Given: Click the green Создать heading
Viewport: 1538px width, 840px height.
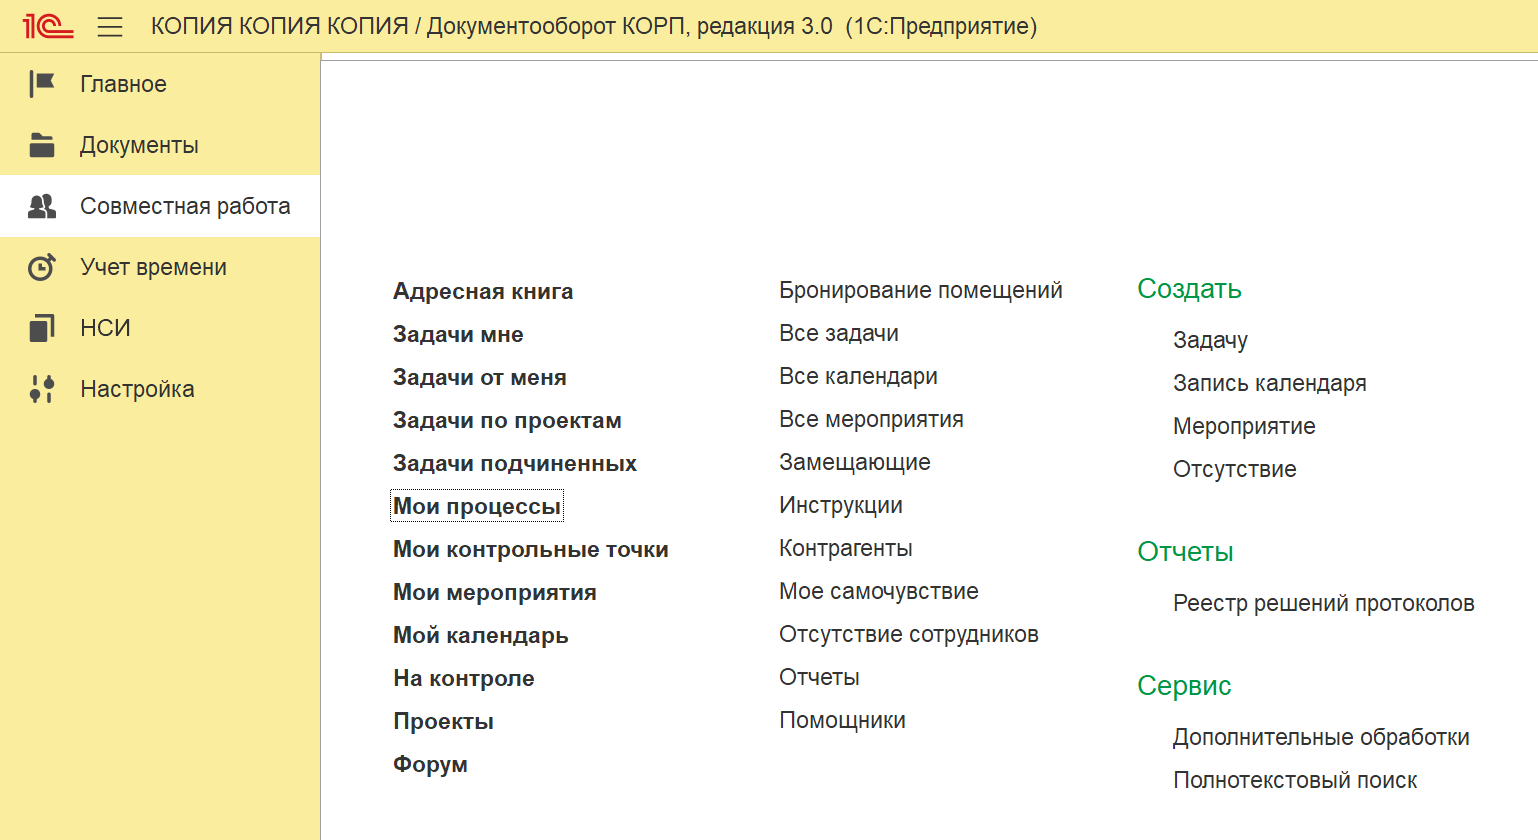Looking at the screenshot, I should pyautogui.click(x=1189, y=289).
